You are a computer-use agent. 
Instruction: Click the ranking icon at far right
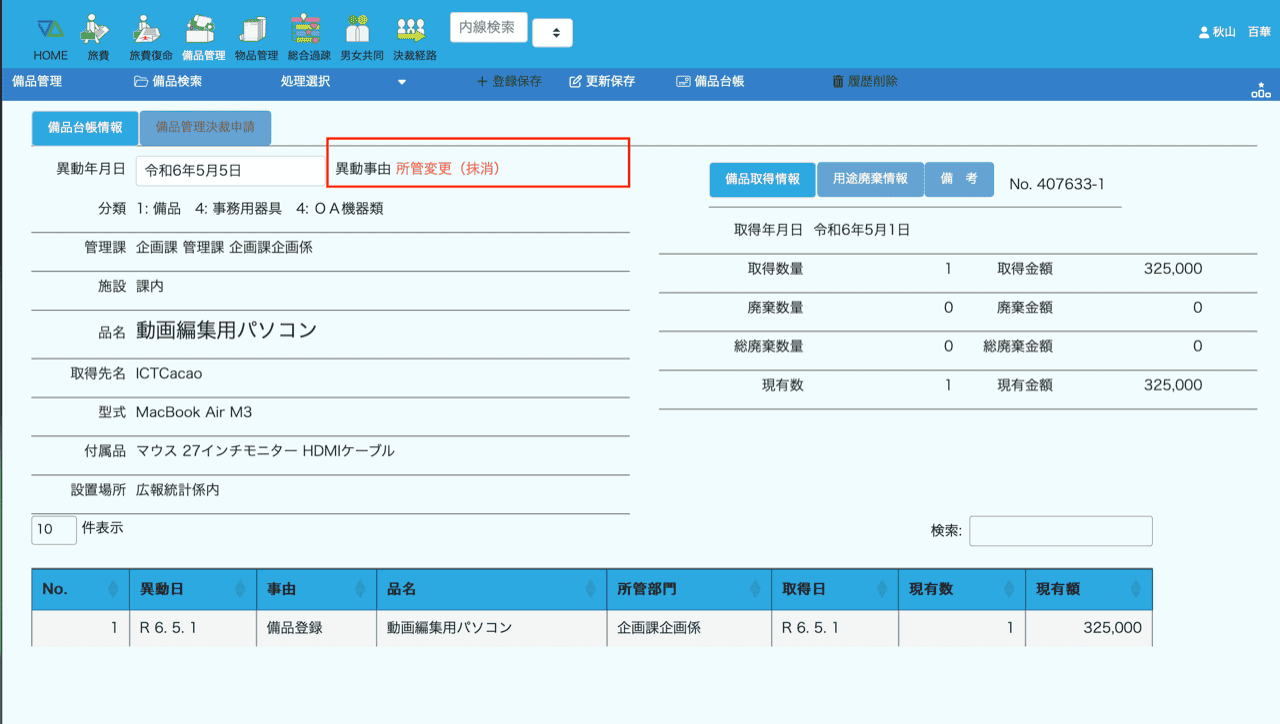tap(1260, 91)
